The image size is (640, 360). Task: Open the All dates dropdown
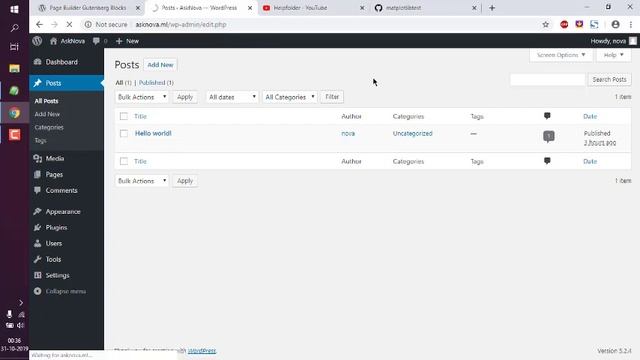coord(232,97)
